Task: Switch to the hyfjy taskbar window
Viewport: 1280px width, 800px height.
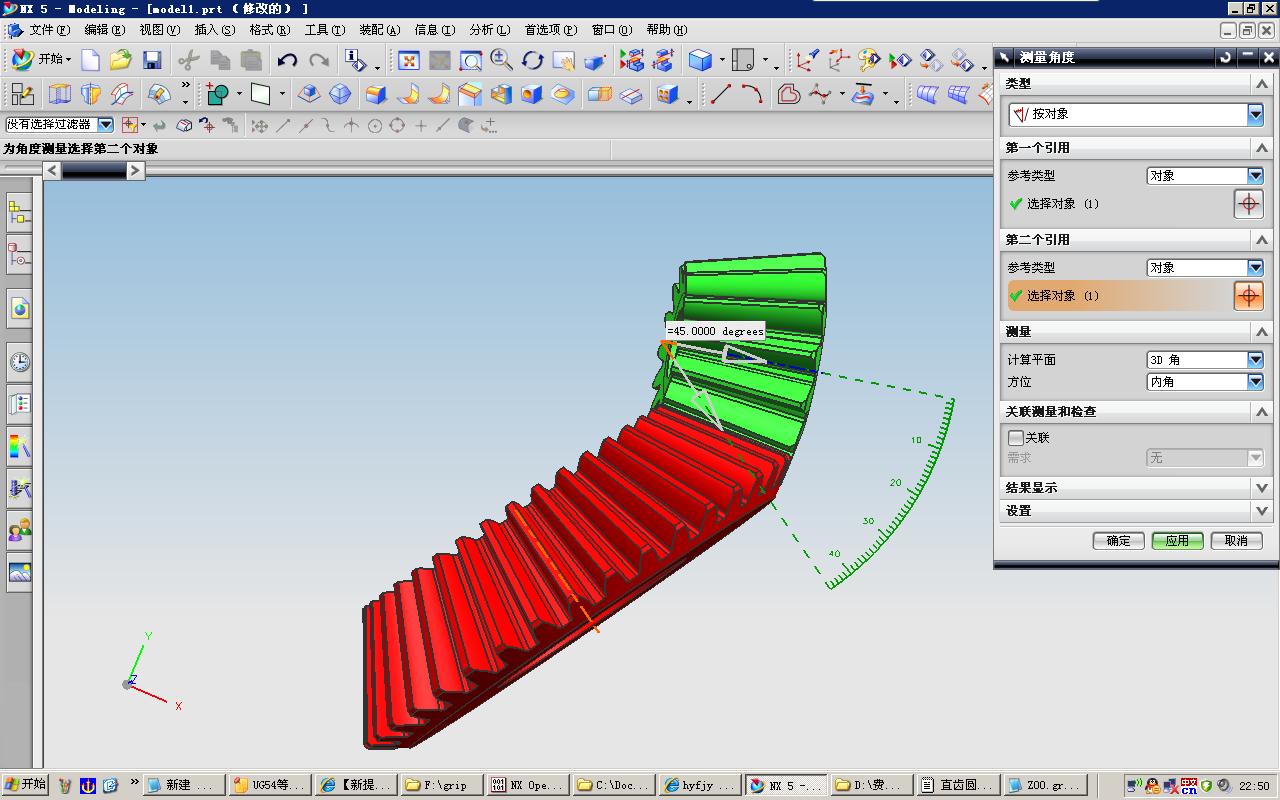Action: click(x=697, y=786)
